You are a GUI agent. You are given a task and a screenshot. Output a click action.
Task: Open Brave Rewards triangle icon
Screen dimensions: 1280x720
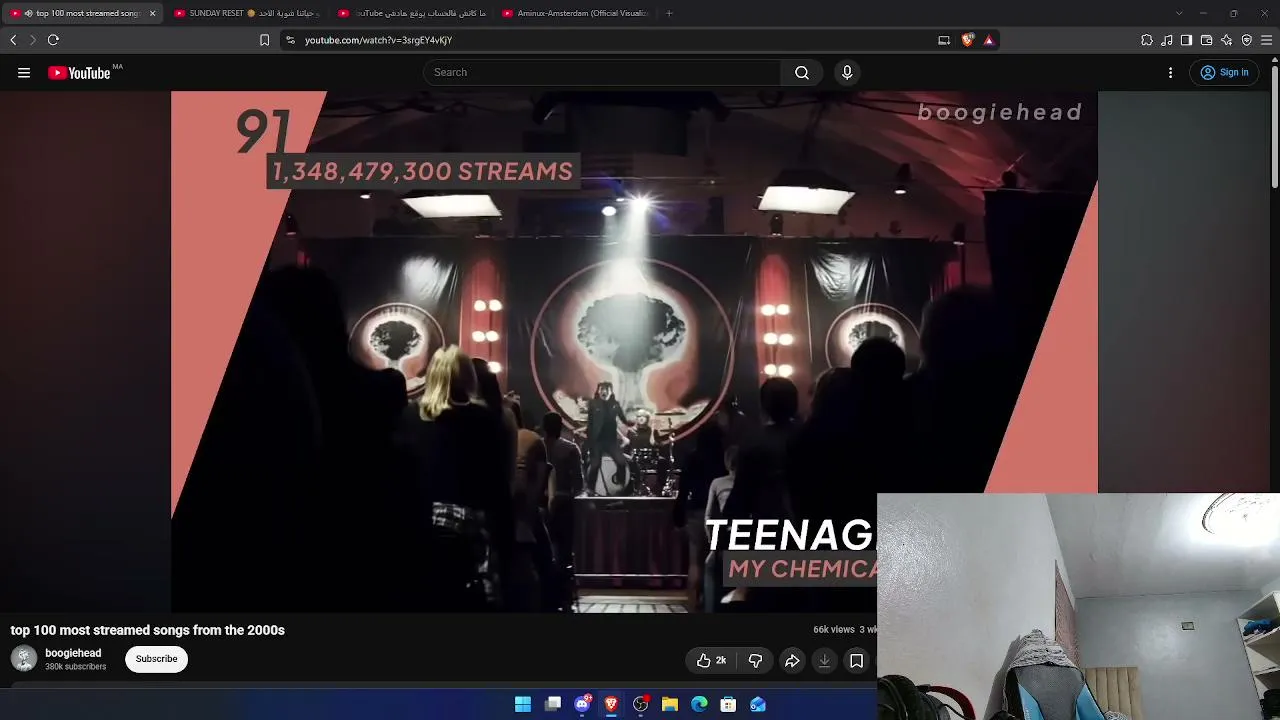pos(989,40)
